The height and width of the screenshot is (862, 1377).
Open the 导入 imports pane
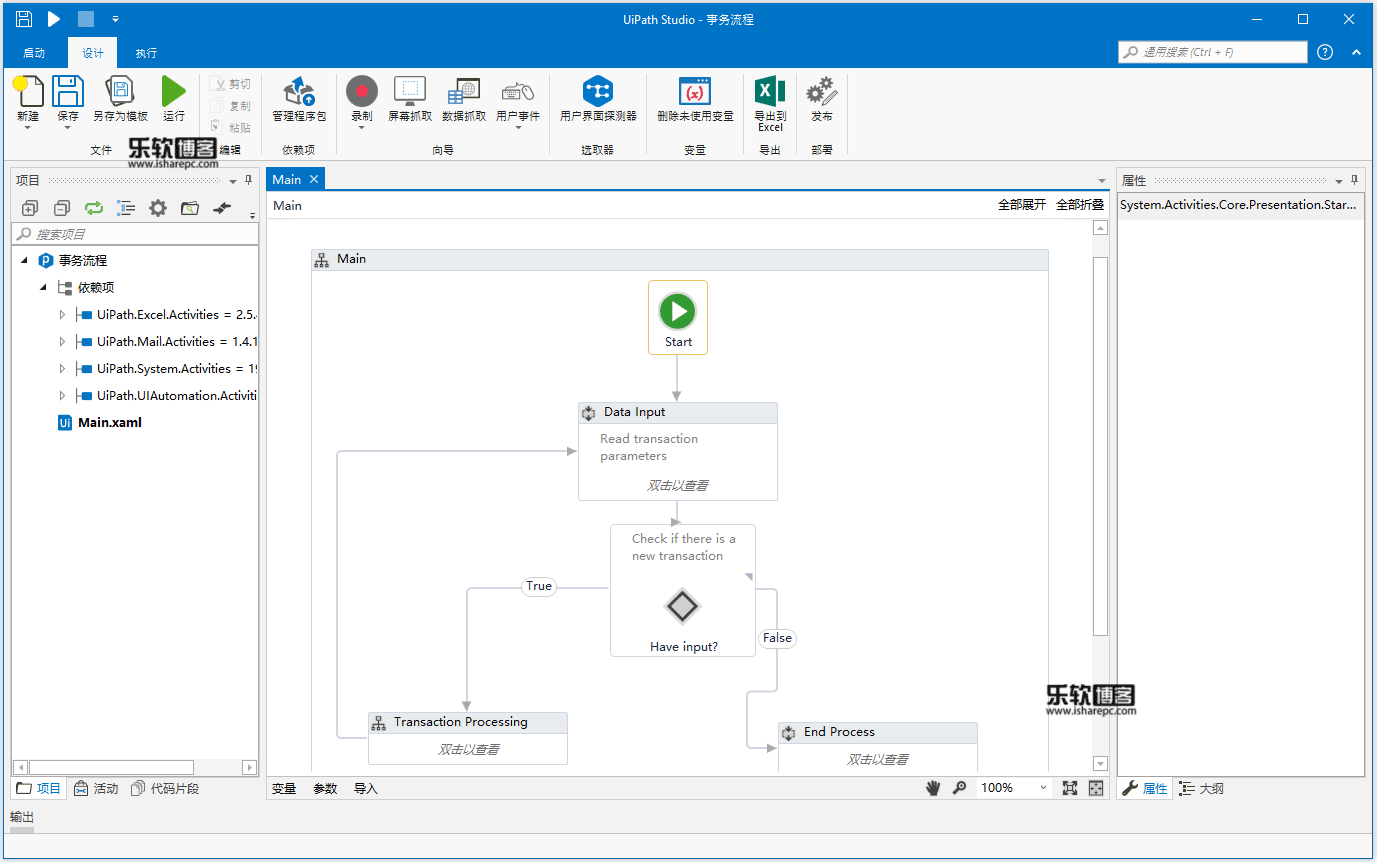tap(366, 788)
